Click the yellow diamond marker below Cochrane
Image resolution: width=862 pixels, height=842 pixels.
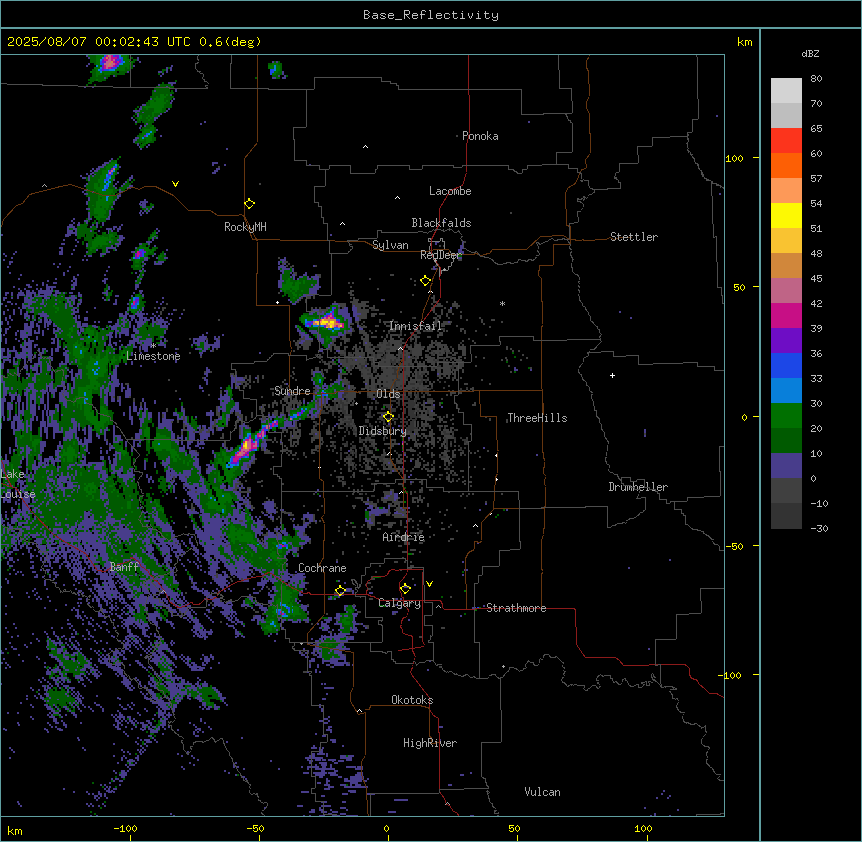click(340, 591)
